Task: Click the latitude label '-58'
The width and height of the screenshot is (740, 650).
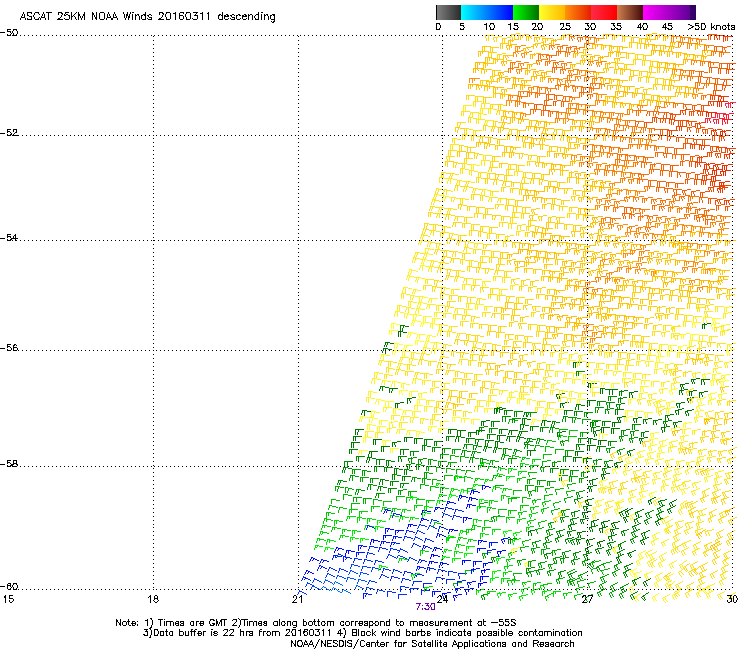Action: [9, 464]
